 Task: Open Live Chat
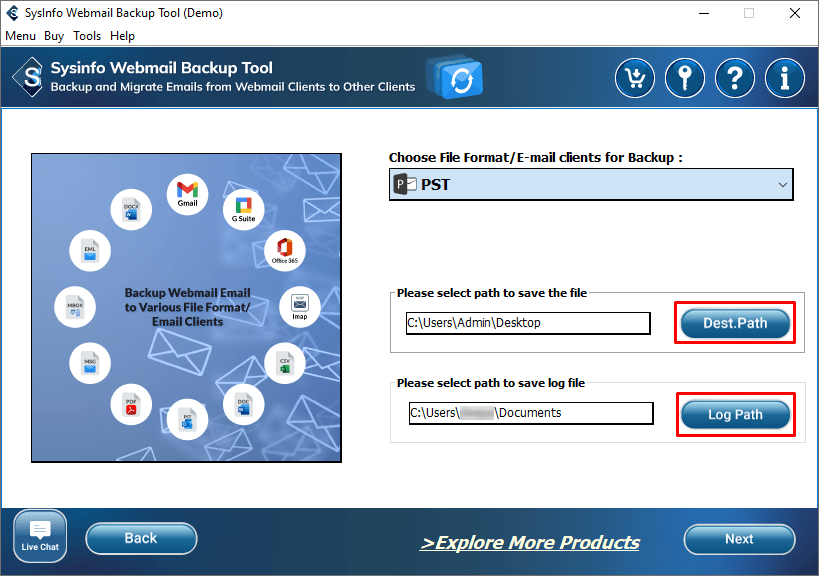(40, 536)
